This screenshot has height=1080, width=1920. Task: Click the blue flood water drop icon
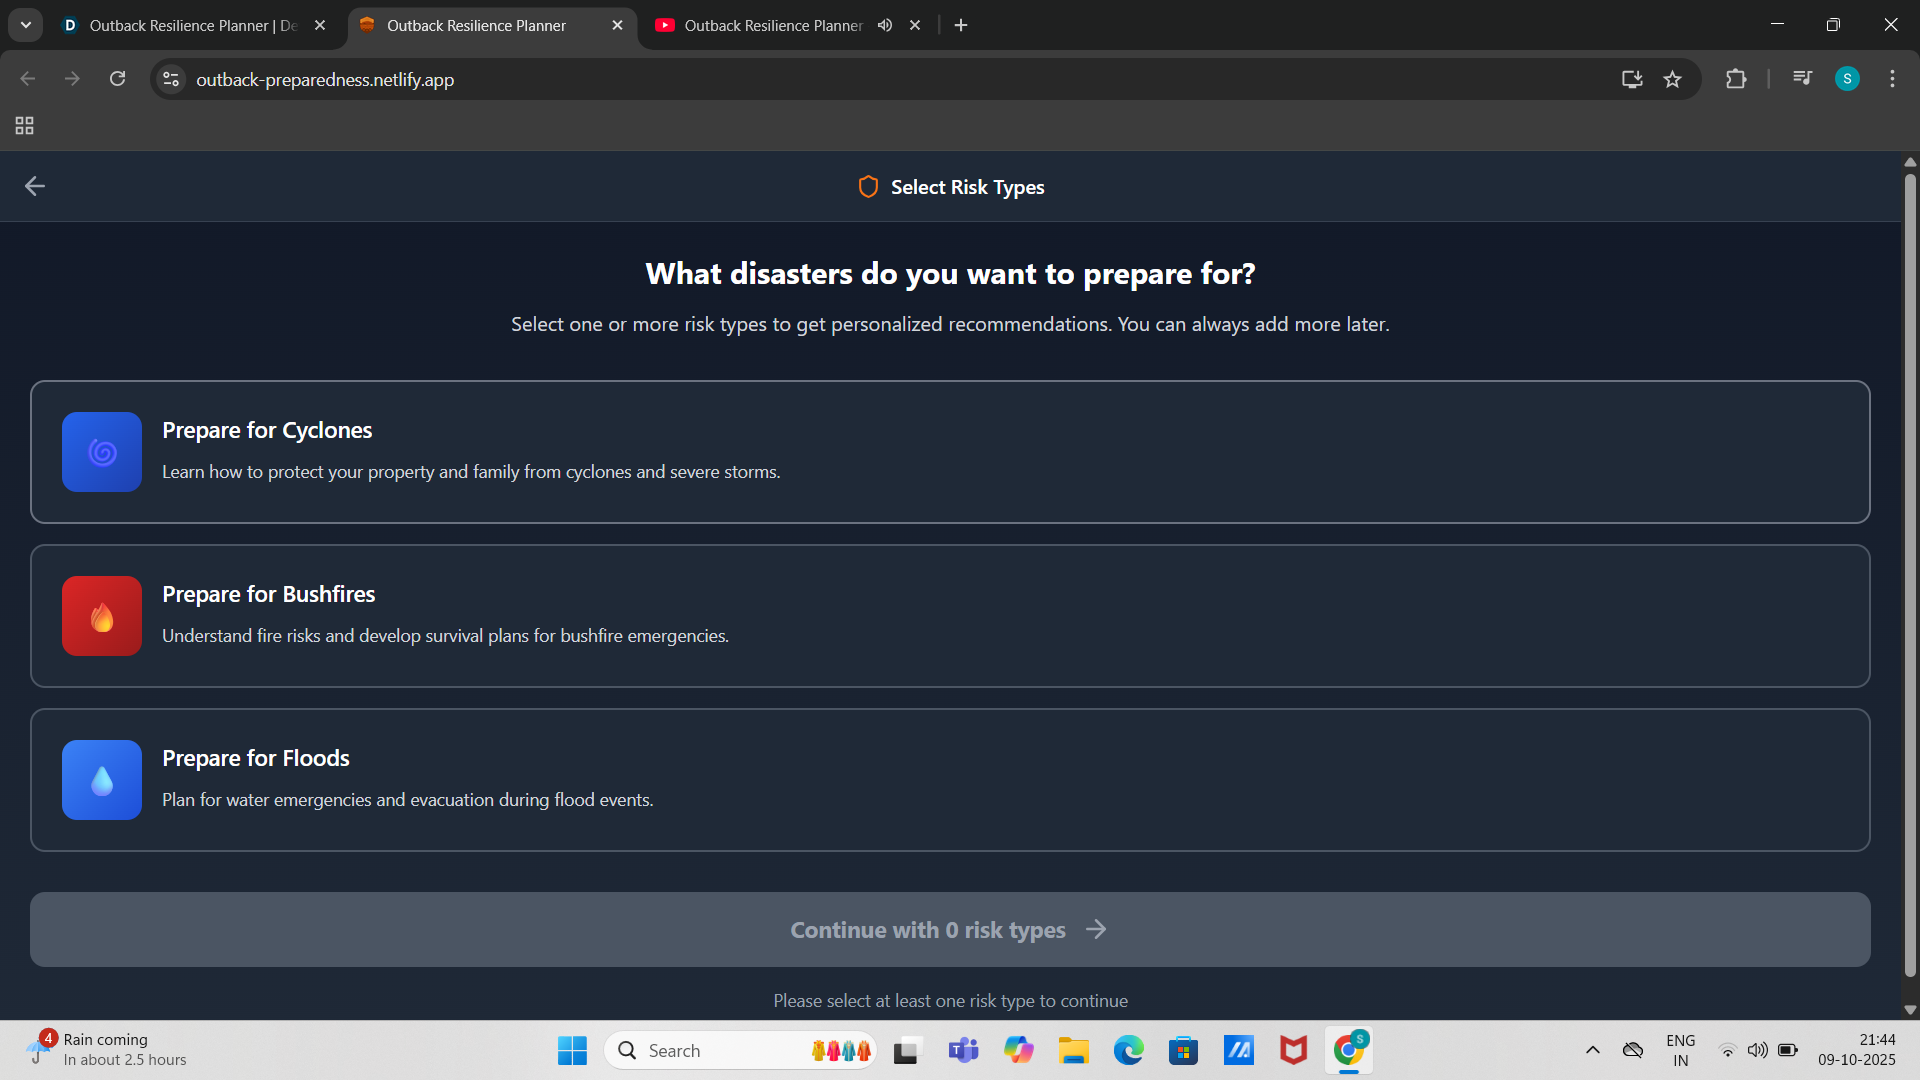click(x=102, y=780)
